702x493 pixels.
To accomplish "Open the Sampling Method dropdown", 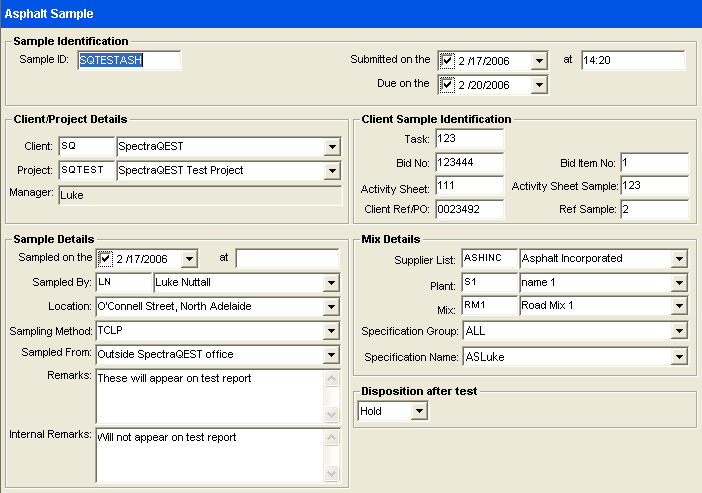I will point(332,331).
